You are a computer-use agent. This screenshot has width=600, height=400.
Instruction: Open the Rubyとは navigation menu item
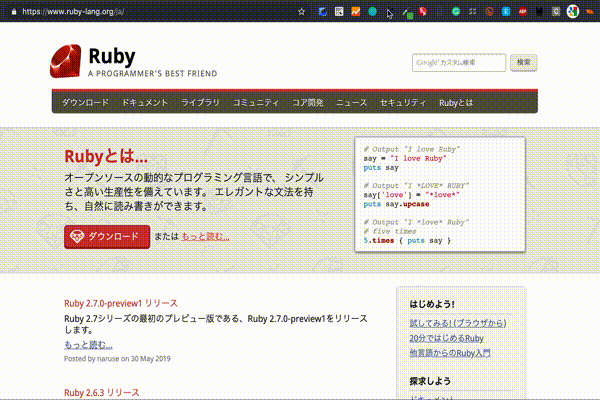point(456,103)
